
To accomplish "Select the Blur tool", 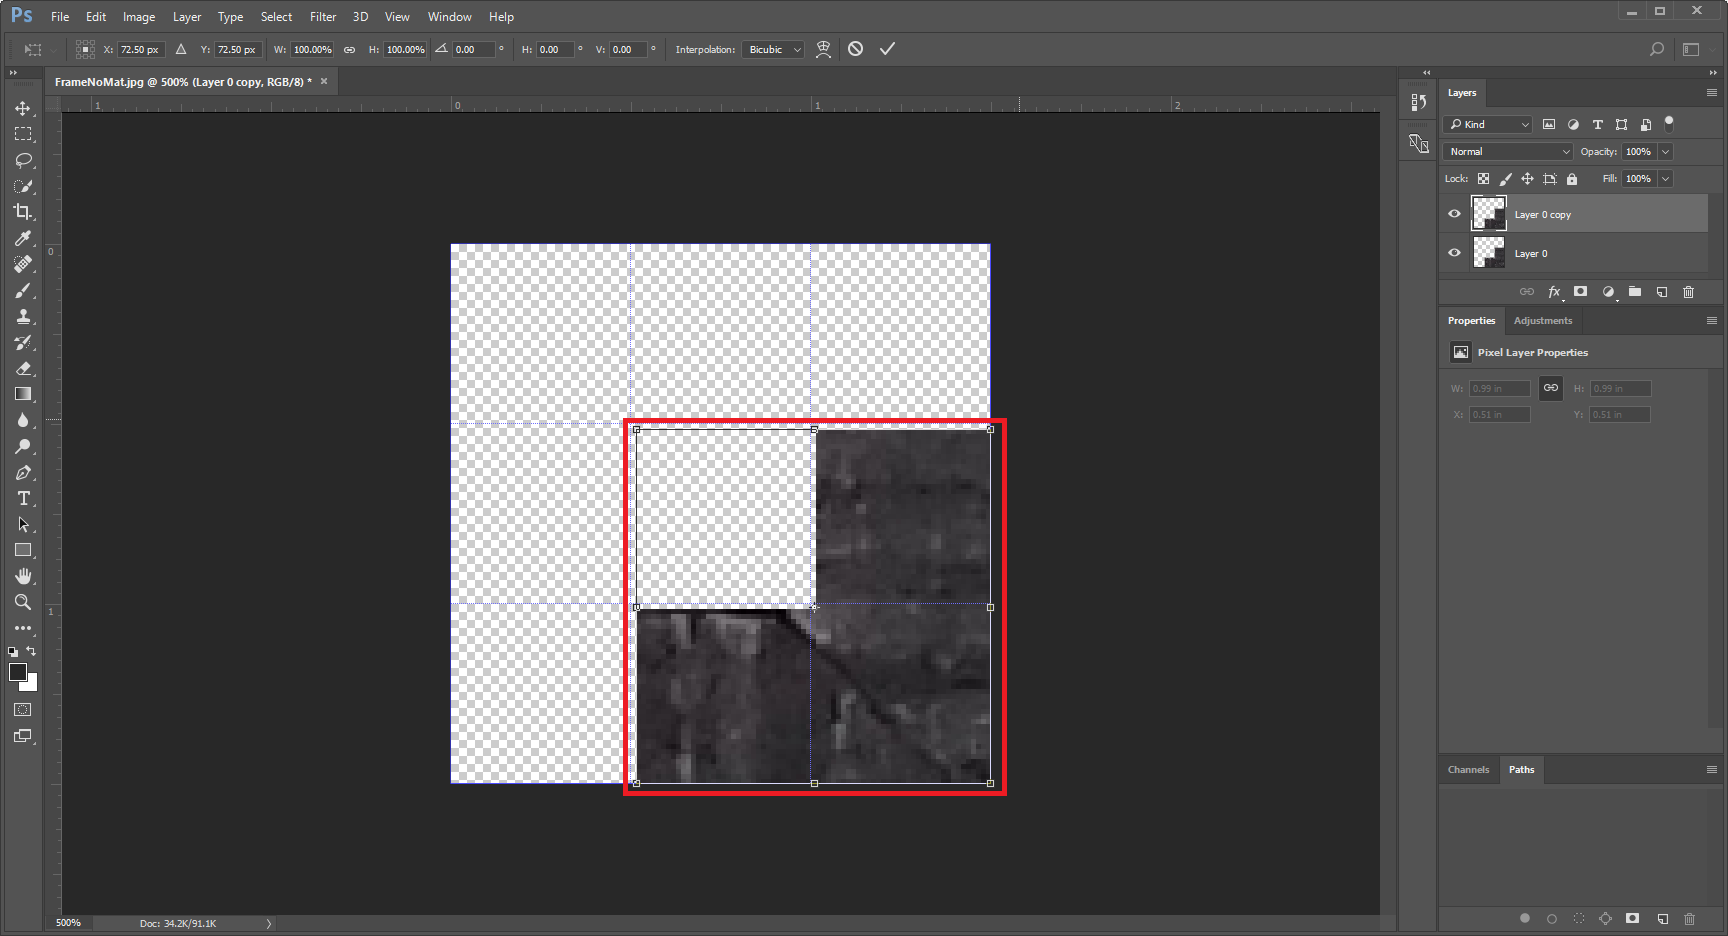I will pyautogui.click(x=23, y=420).
